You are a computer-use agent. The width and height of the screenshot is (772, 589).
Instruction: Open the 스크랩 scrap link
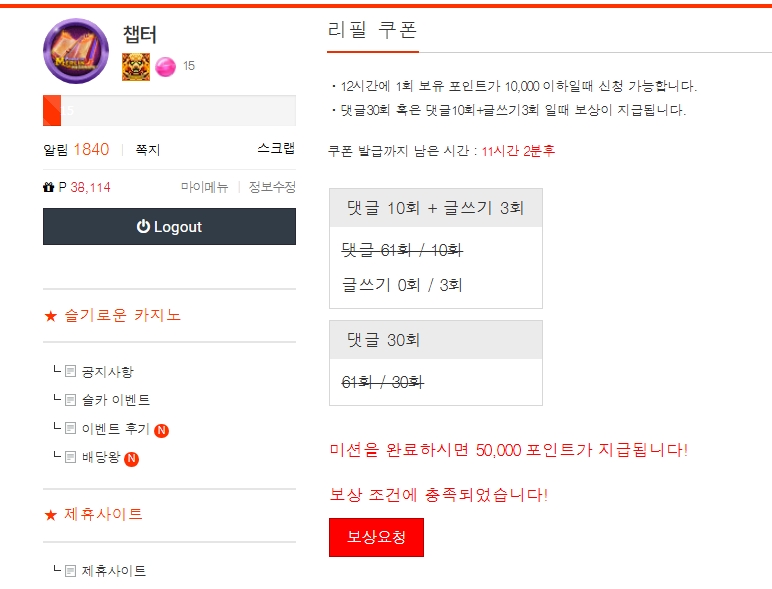pyautogui.click(x=276, y=148)
